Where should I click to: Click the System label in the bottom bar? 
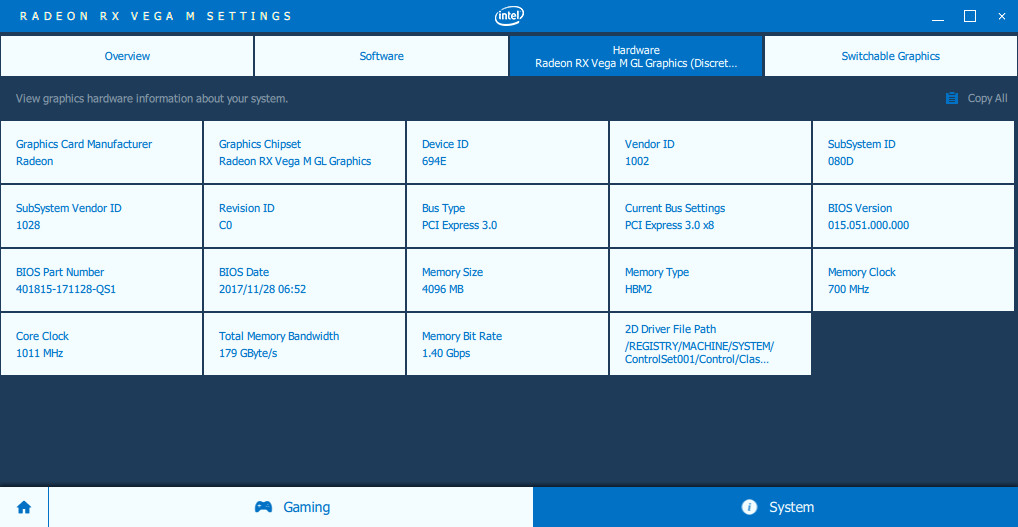click(x=791, y=507)
